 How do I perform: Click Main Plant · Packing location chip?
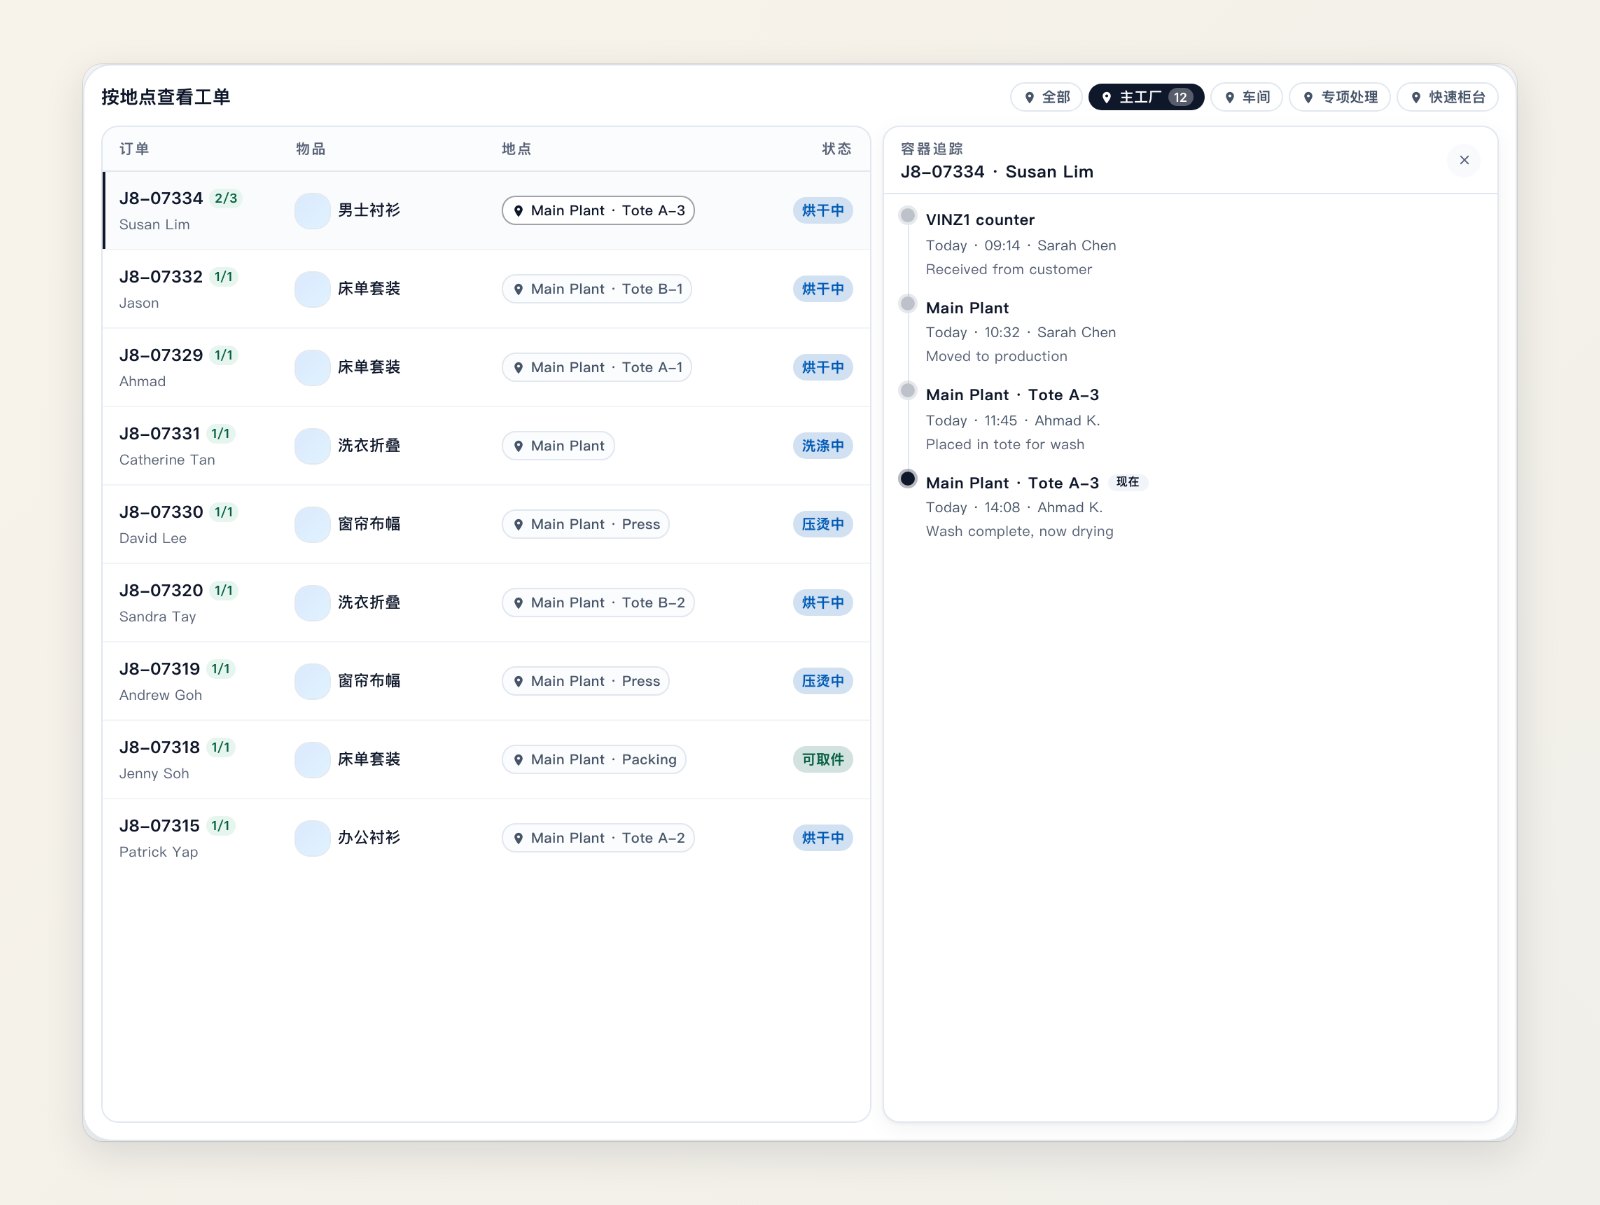[x=594, y=760]
